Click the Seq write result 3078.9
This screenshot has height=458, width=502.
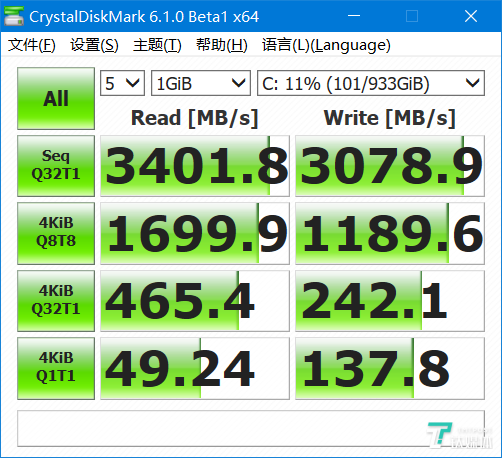click(x=390, y=166)
